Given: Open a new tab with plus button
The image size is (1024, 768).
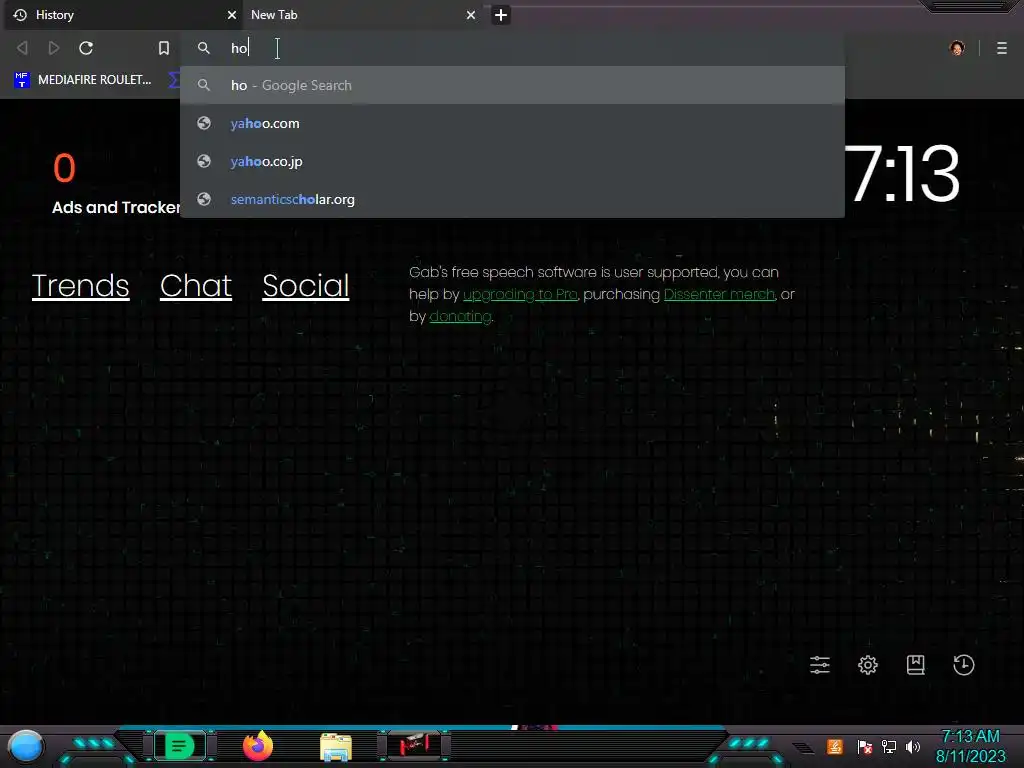Looking at the screenshot, I should (x=501, y=15).
